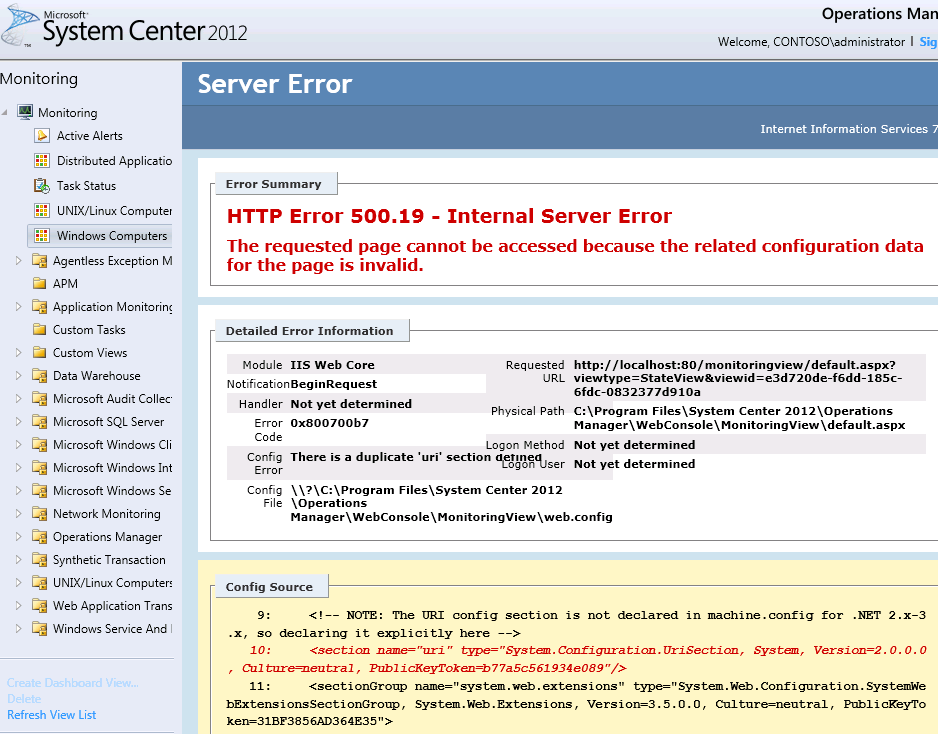Click the Refresh View List link
The width and height of the screenshot is (938, 734).
pos(51,715)
